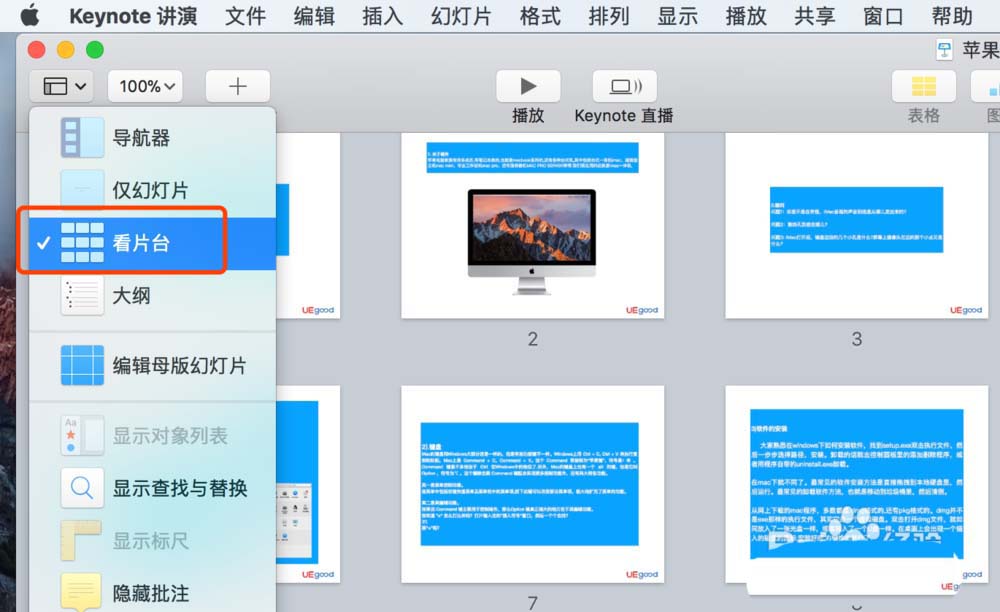
Task: Open the 100% zoom dropdown
Action: click(145, 86)
